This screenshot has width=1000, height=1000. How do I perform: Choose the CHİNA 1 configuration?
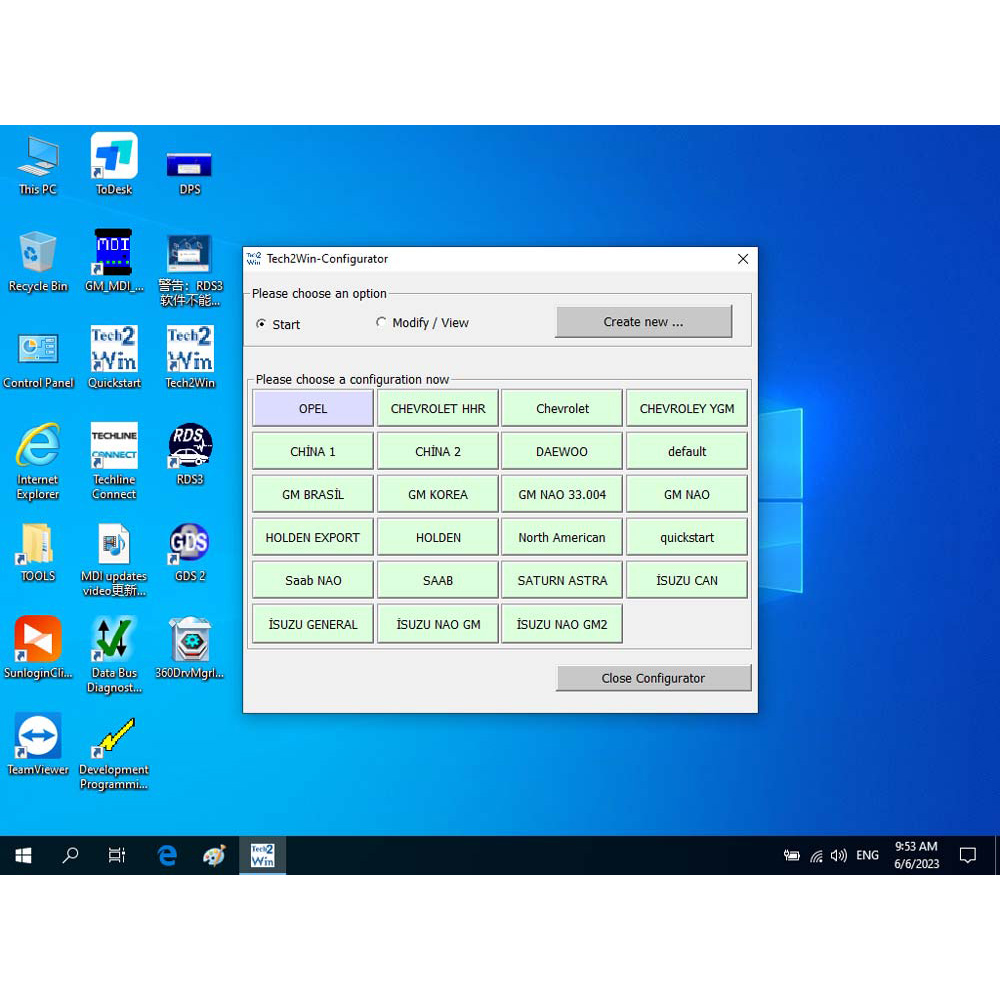coord(312,452)
